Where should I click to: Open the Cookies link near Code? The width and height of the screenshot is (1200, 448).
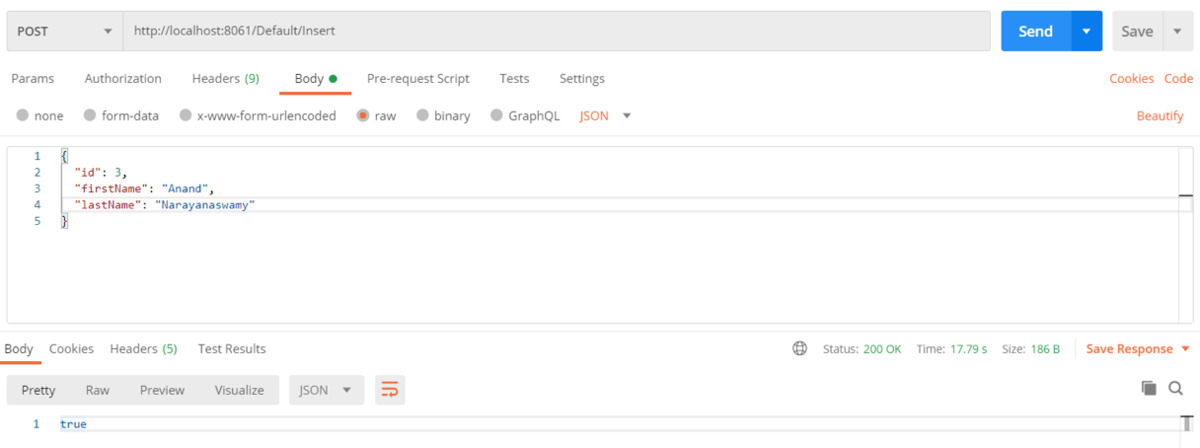click(x=1131, y=78)
